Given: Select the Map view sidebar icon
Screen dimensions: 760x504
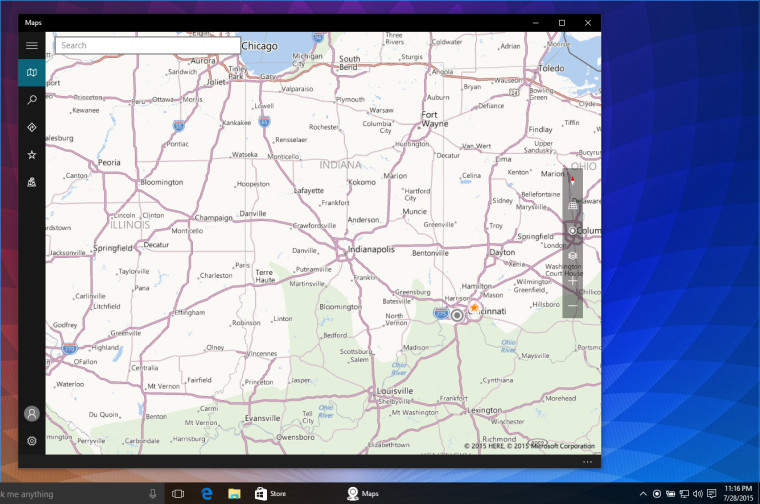Looking at the screenshot, I should (x=32, y=73).
